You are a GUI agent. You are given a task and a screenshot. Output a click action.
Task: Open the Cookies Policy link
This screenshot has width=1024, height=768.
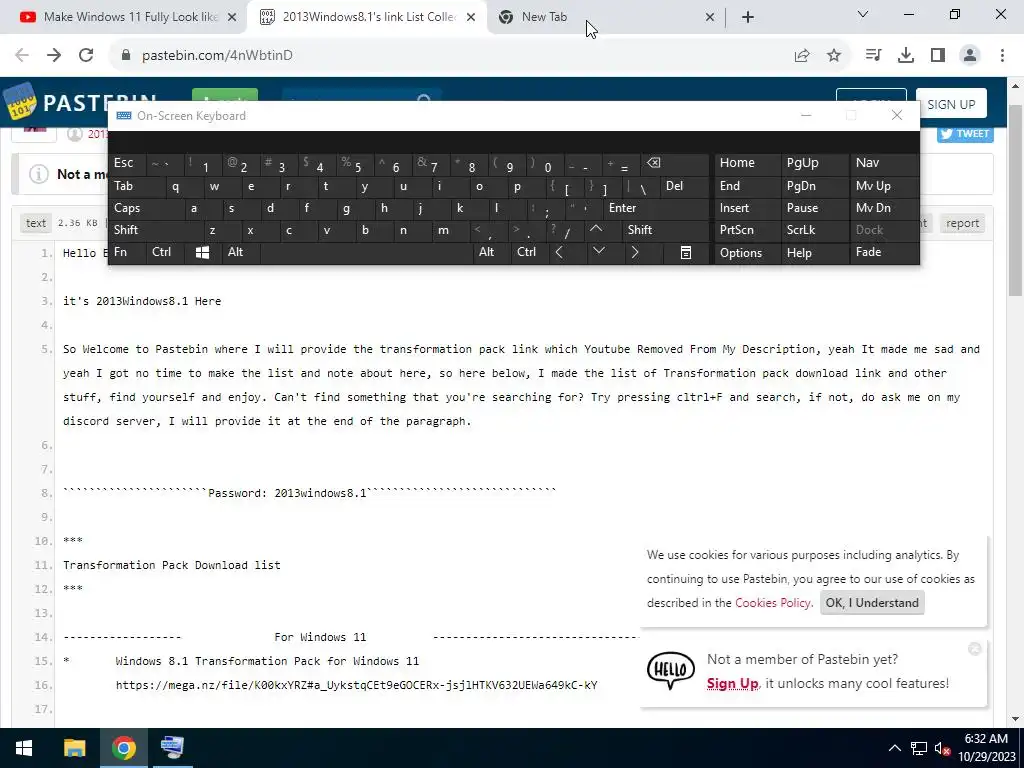pyautogui.click(x=773, y=603)
